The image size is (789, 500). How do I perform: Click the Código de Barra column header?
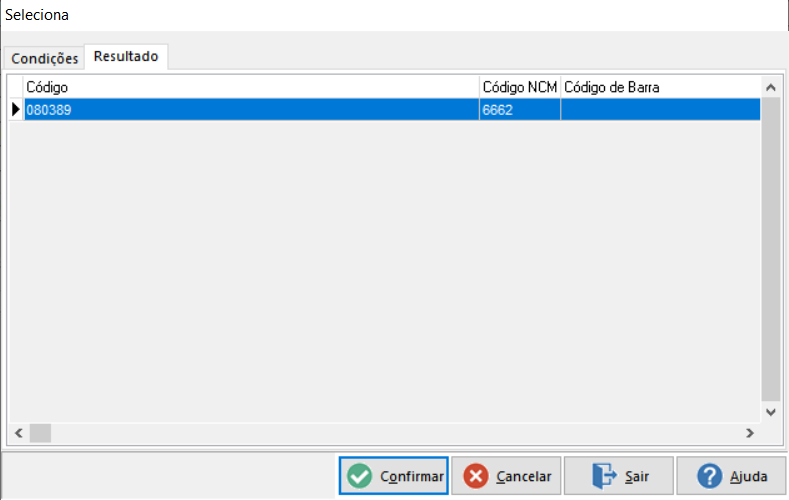point(660,87)
